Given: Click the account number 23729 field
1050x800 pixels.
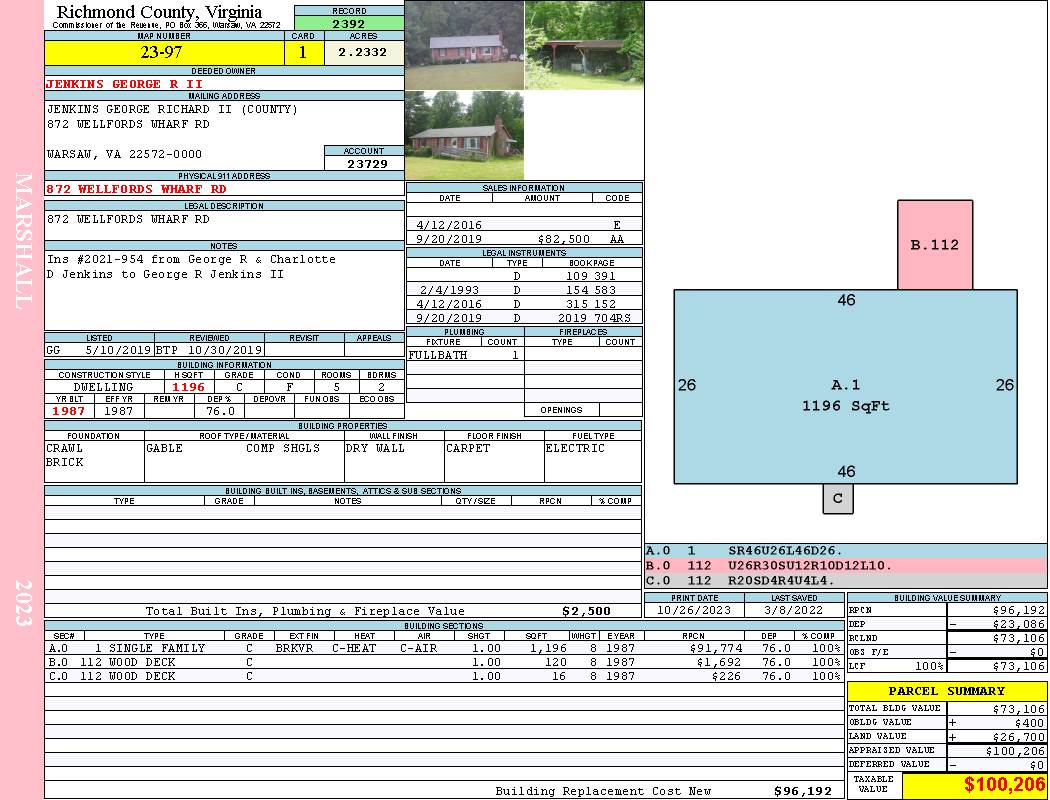Looking at the screenshot, I should (364, 163).
